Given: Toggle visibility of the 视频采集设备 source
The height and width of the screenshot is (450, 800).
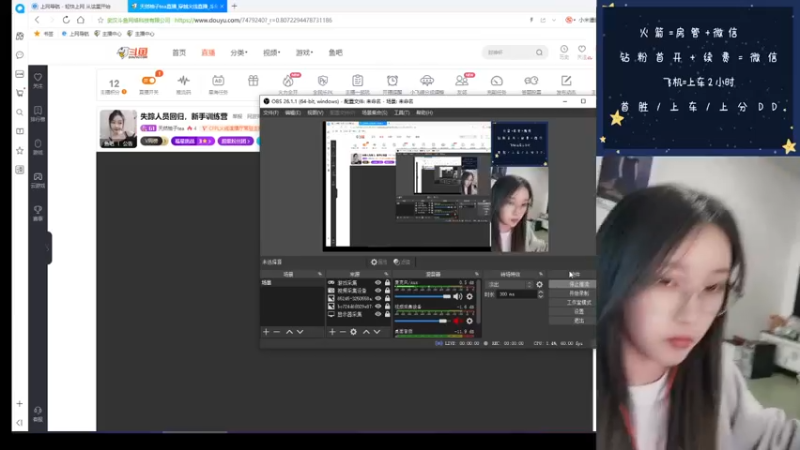Looking at the screenshot, I should (x=378, y=290).
